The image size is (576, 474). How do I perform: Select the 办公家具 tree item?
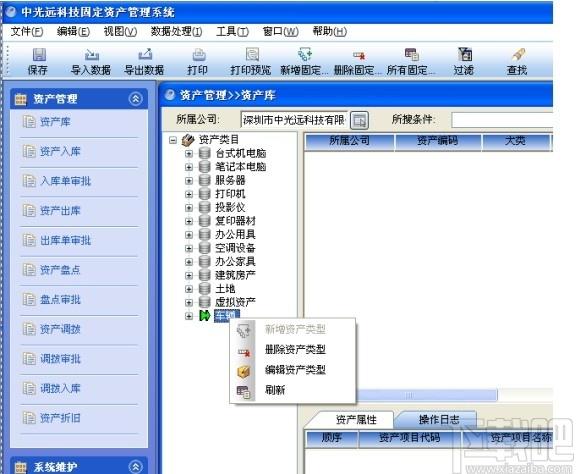(235, 262)
